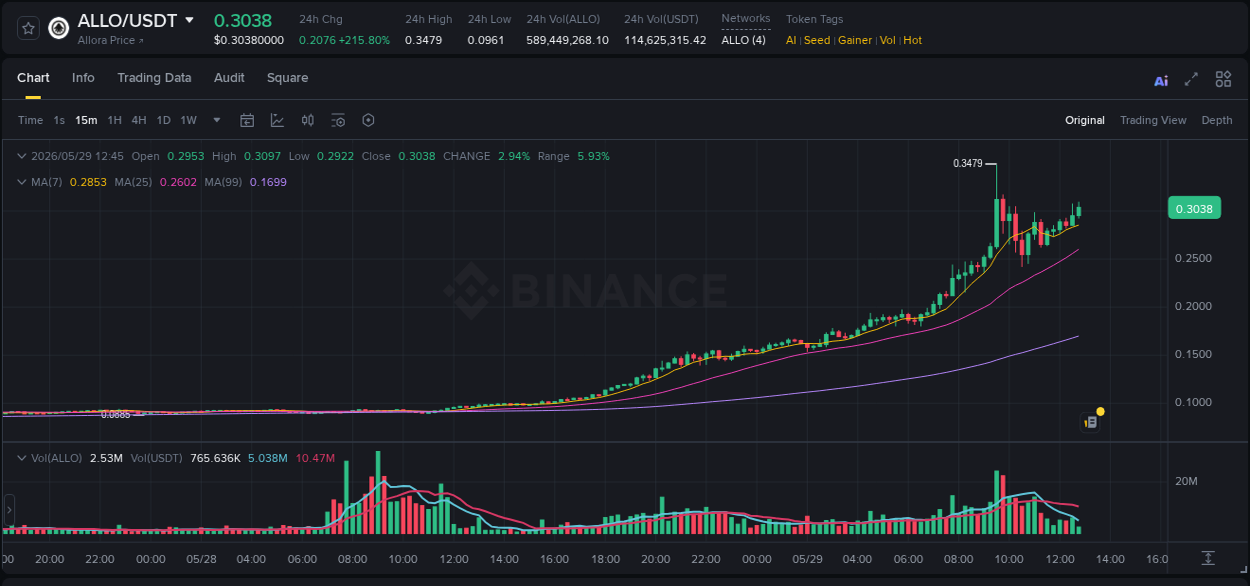This screenshot has width=1250, height=586.
Task: Select the Seed token tag
Action: (x=817, y=41)
